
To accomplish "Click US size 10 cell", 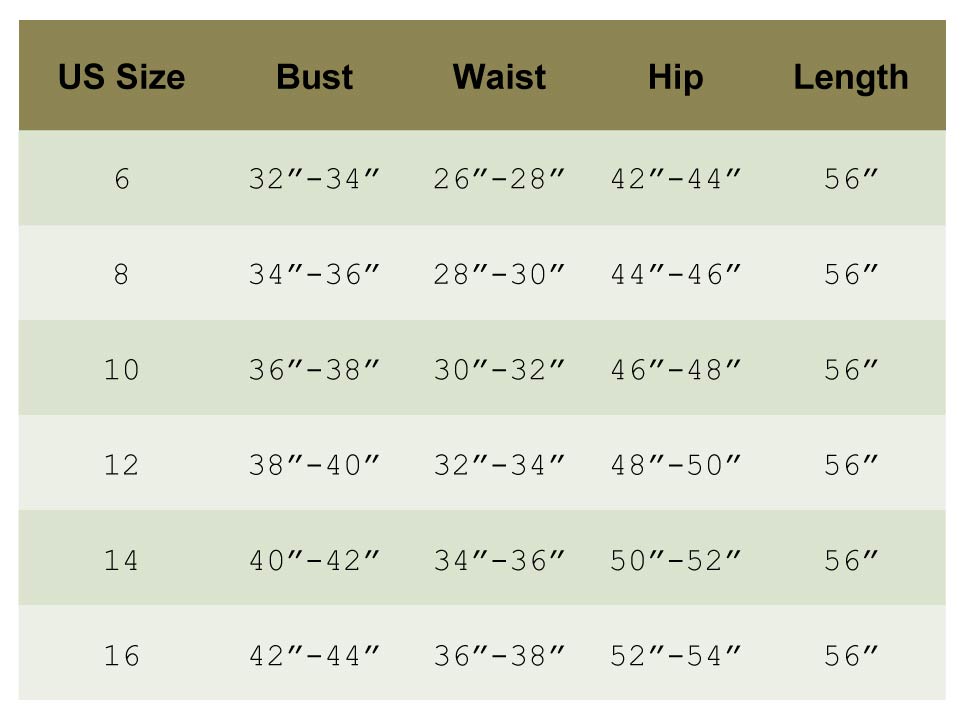I will coord(121,370).
